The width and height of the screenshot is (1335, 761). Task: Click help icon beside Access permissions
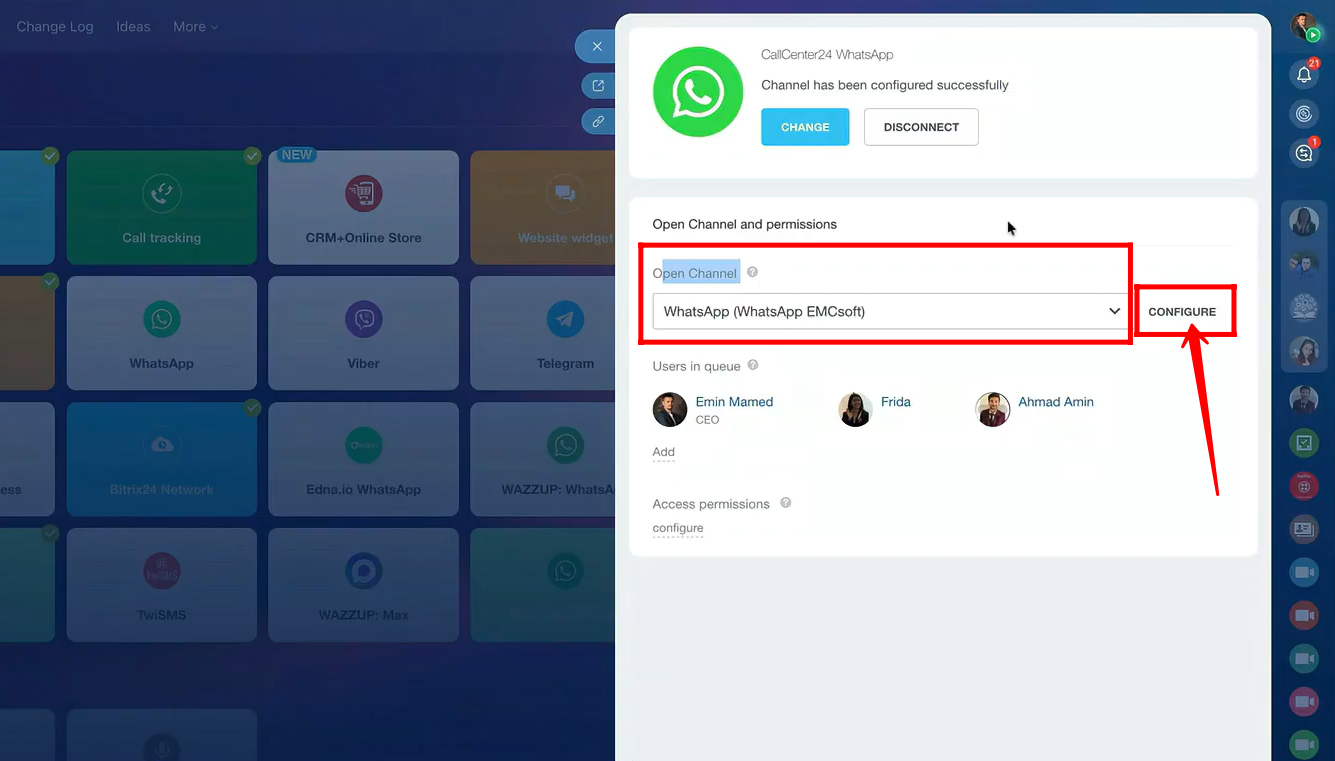click(x=786, y=503)
